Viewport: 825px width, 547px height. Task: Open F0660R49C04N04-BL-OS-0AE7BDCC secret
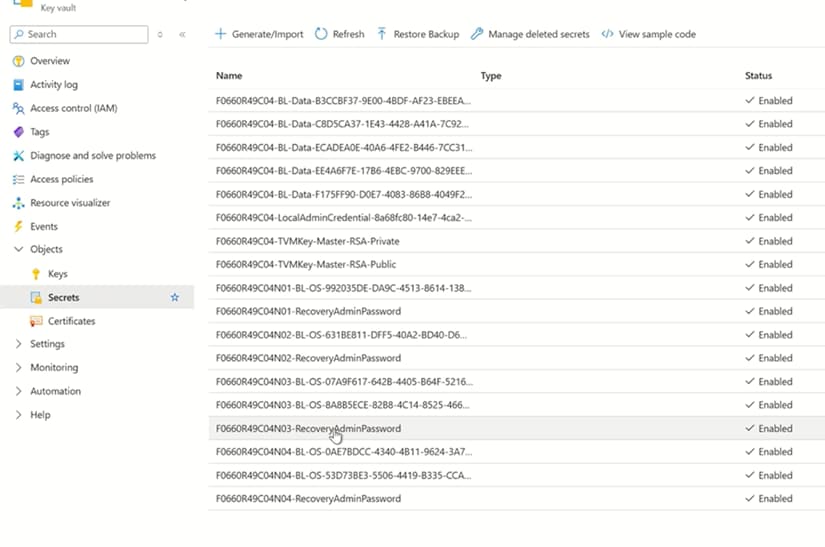(344, 452)
